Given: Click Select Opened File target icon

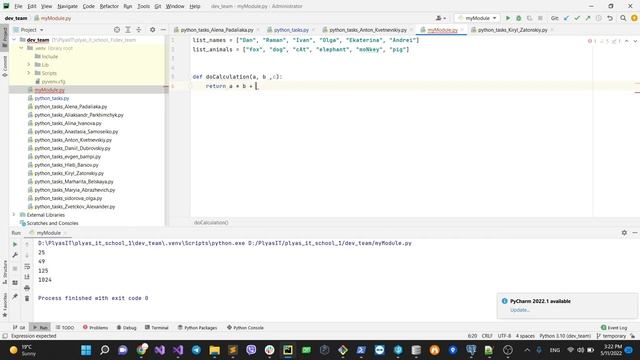Looking at the screenshot, I should (x=117, y=30).
